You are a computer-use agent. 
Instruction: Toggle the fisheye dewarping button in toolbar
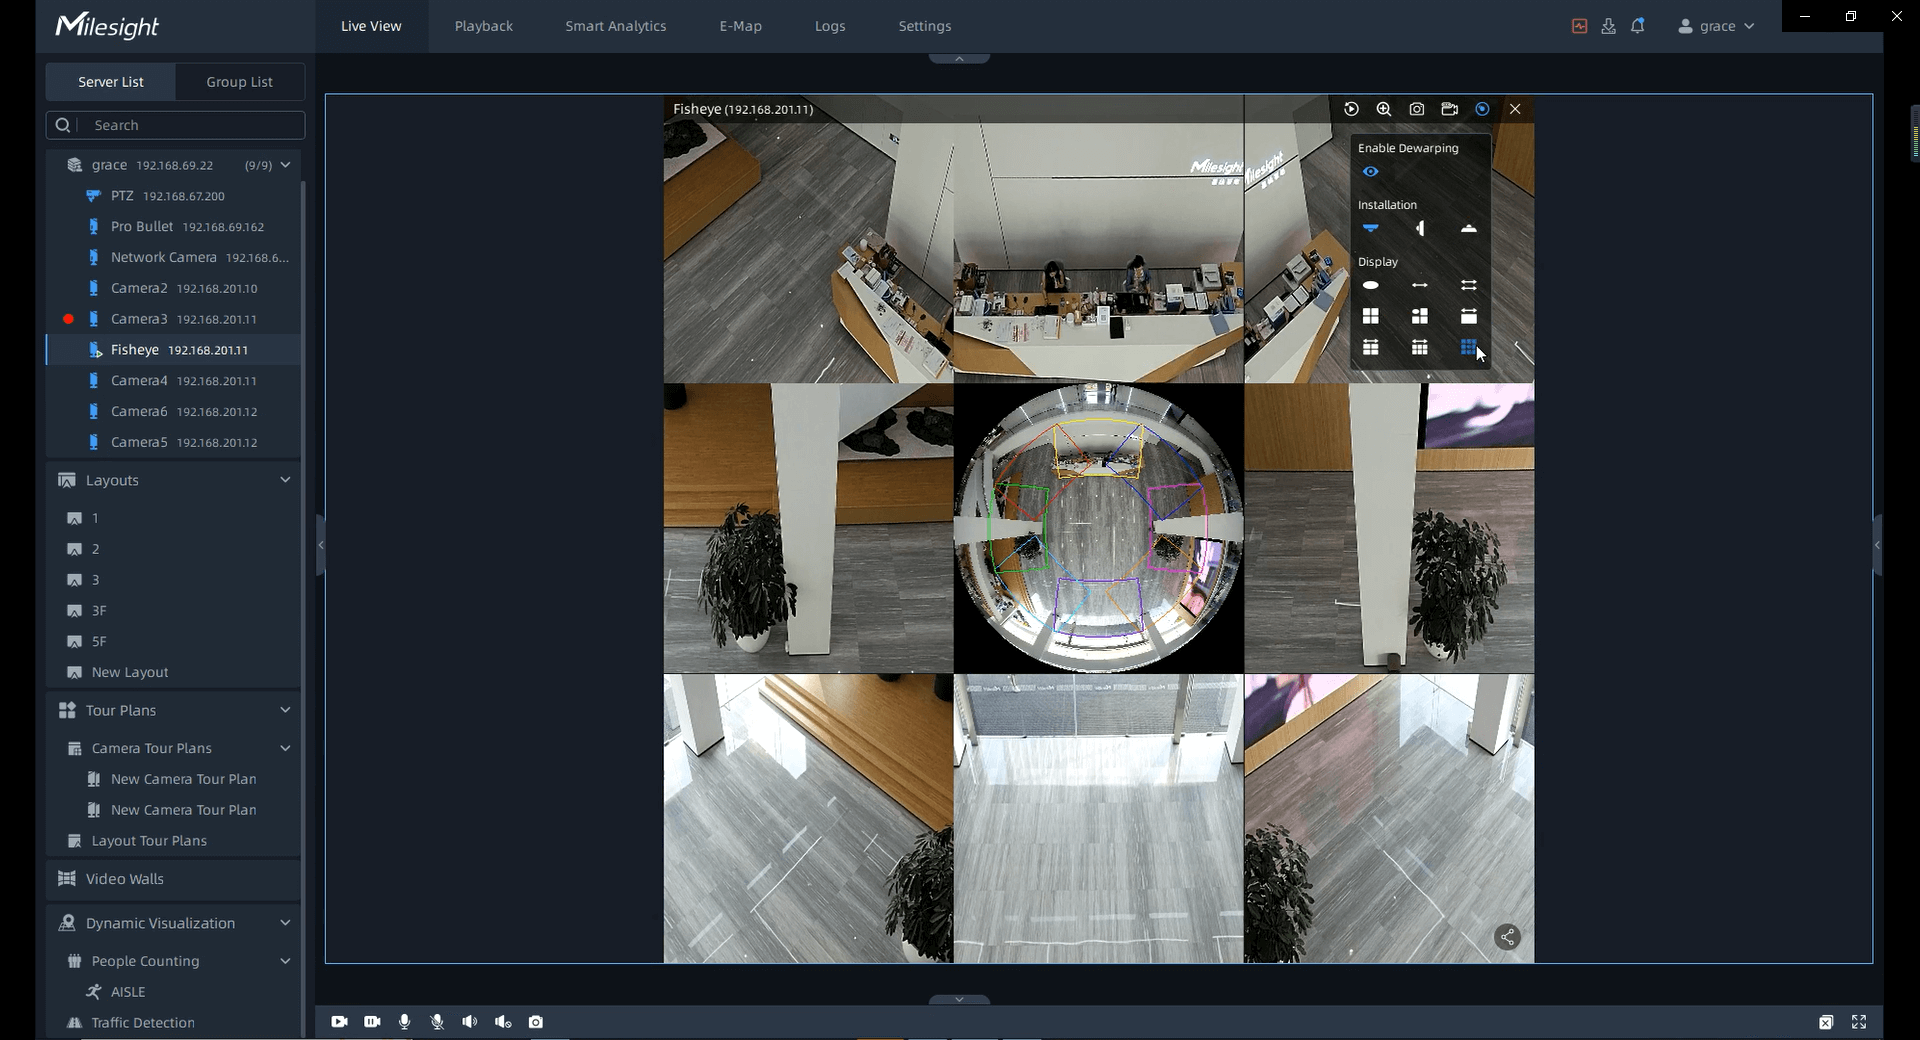click(1483, 109)
